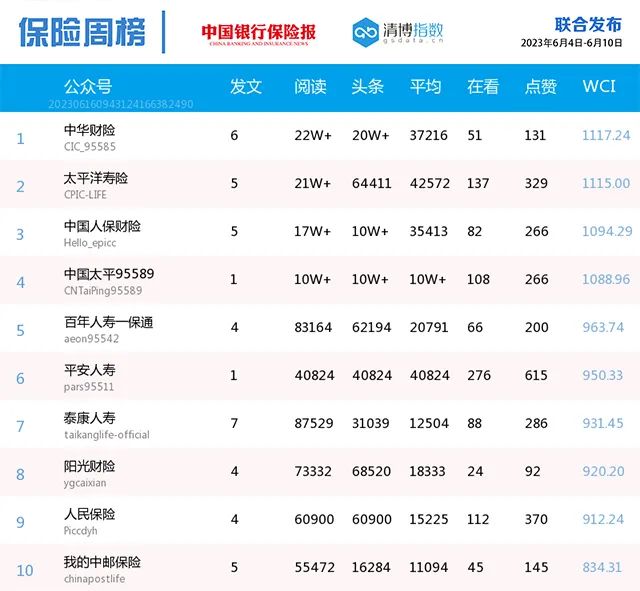Click reading count 55472
The width and height of the screenshot is (640, 591).
314,567
